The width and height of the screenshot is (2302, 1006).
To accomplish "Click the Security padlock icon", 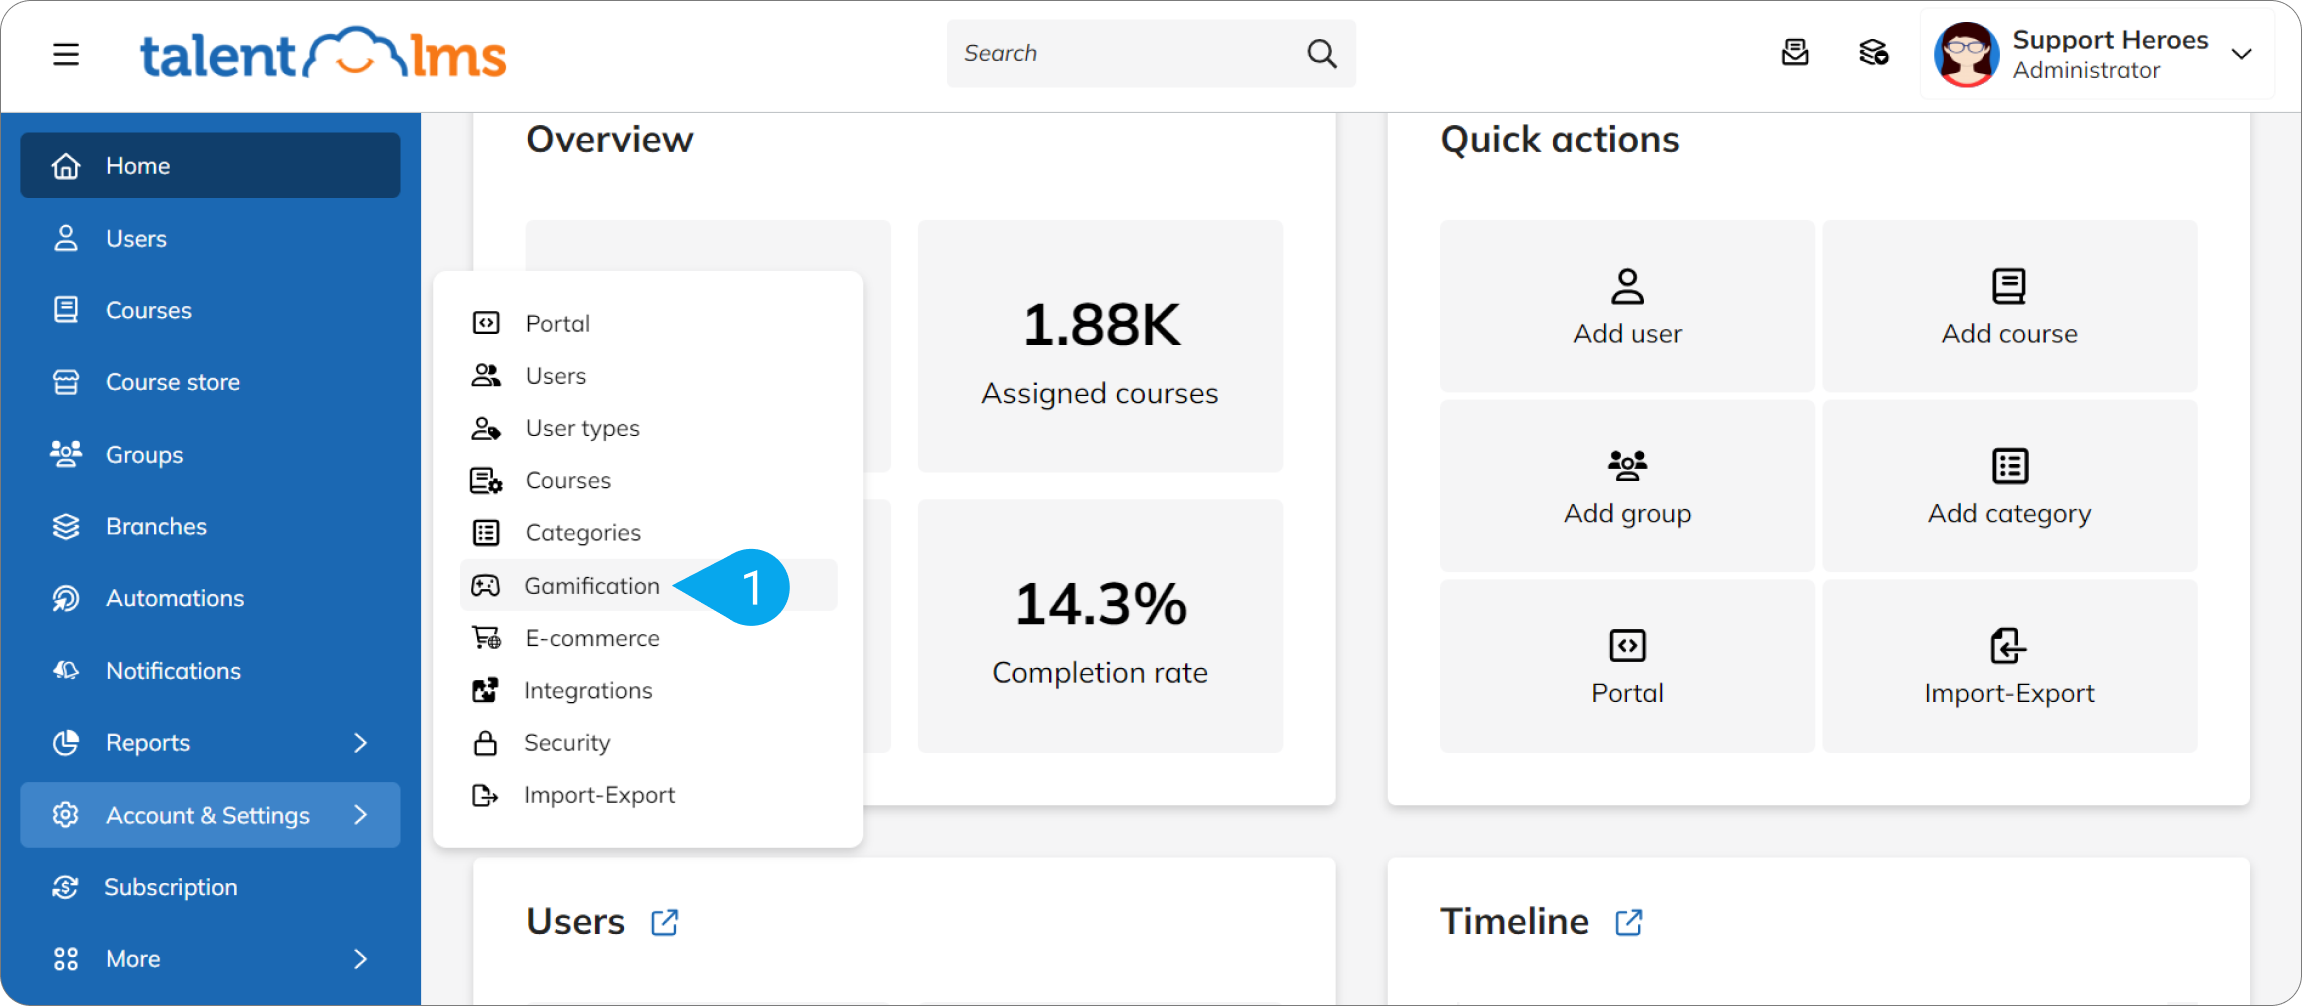I will pyautogui.click(x=485, y=742).
